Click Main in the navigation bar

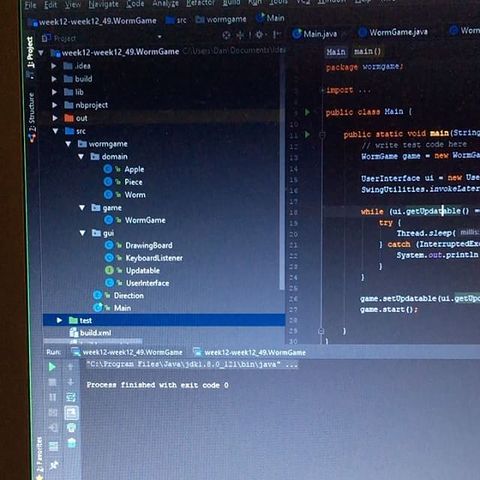click(x=270, y=18)
